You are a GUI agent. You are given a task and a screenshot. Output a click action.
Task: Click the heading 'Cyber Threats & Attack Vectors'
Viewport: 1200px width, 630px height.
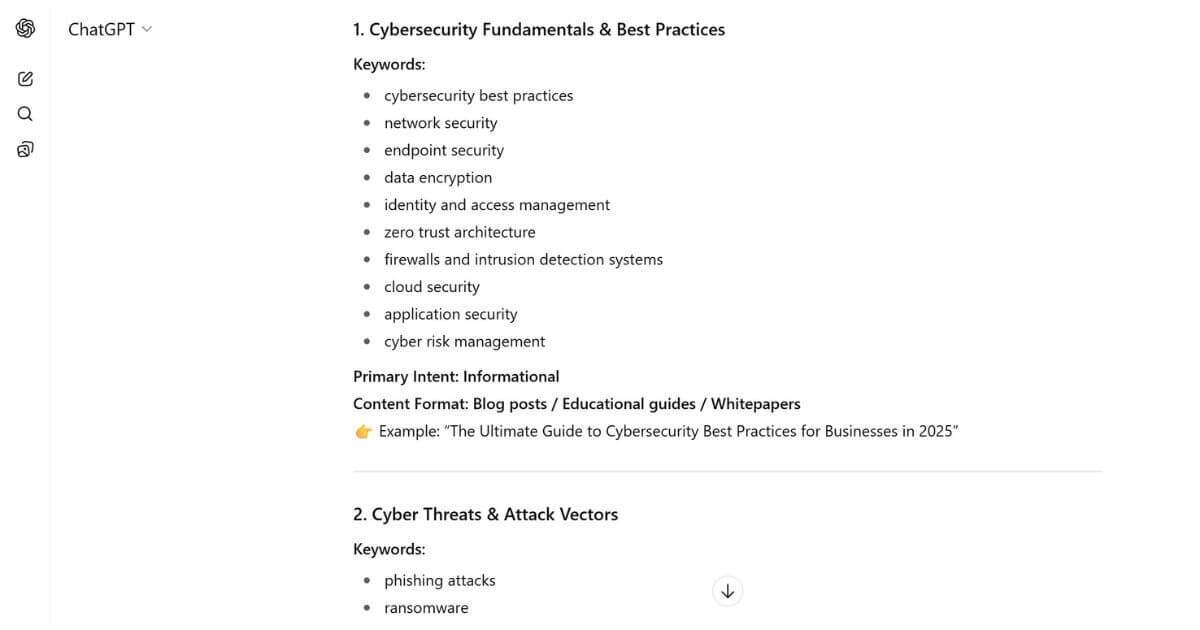485,515
